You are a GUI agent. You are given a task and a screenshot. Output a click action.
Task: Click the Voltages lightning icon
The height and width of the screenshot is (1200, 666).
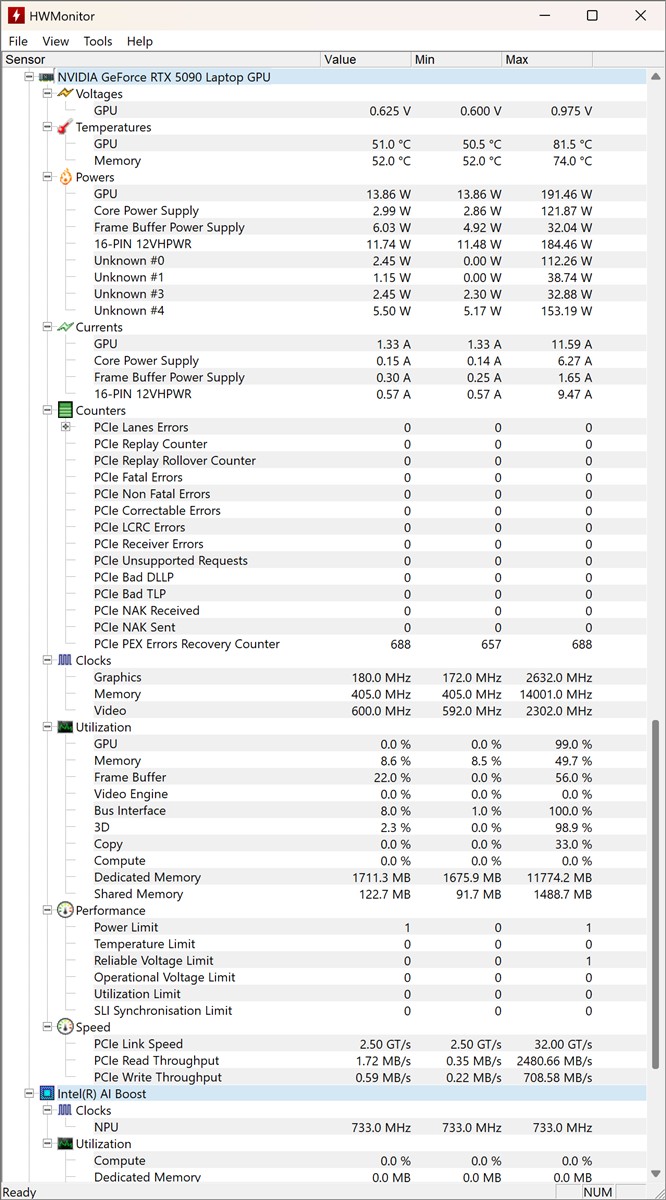point(65,94)
